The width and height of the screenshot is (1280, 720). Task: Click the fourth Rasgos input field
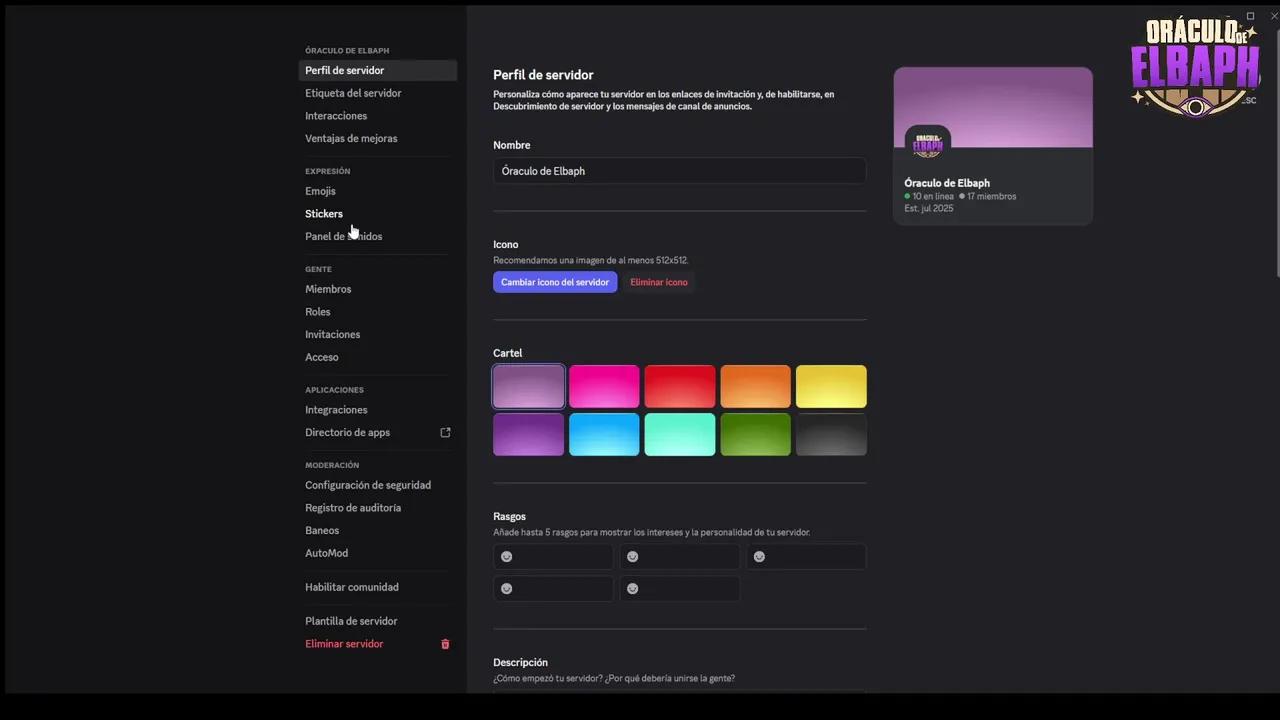tap(553, 589)
